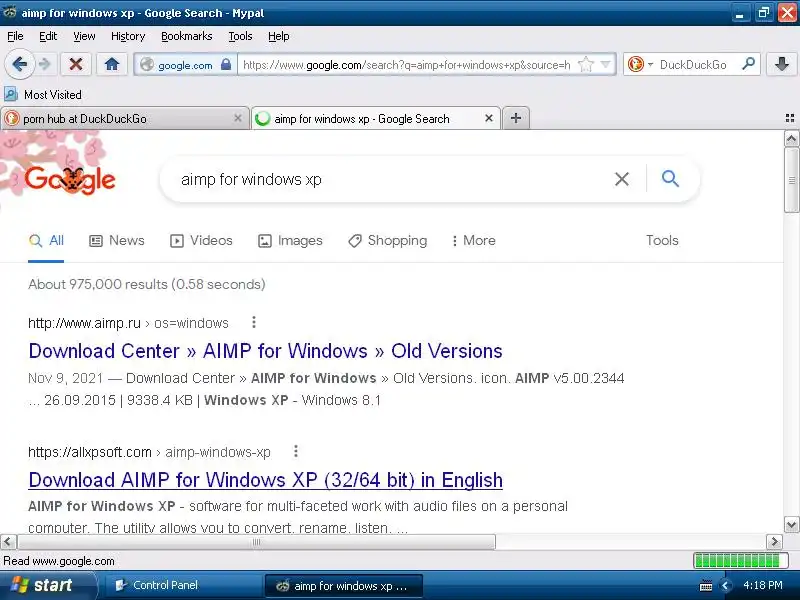Viewport: 800px width, 600px height.
Task: Open the Home page icon
Action: click(112, 64)
